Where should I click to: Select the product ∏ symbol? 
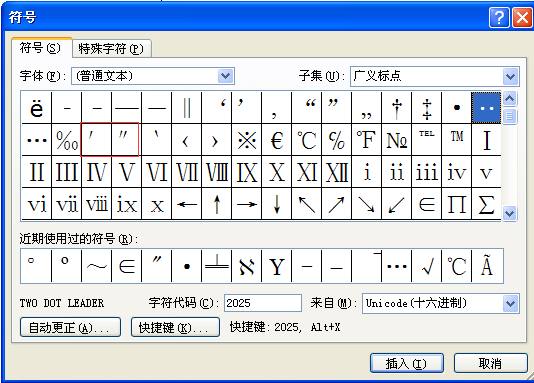tap(457, 204)
